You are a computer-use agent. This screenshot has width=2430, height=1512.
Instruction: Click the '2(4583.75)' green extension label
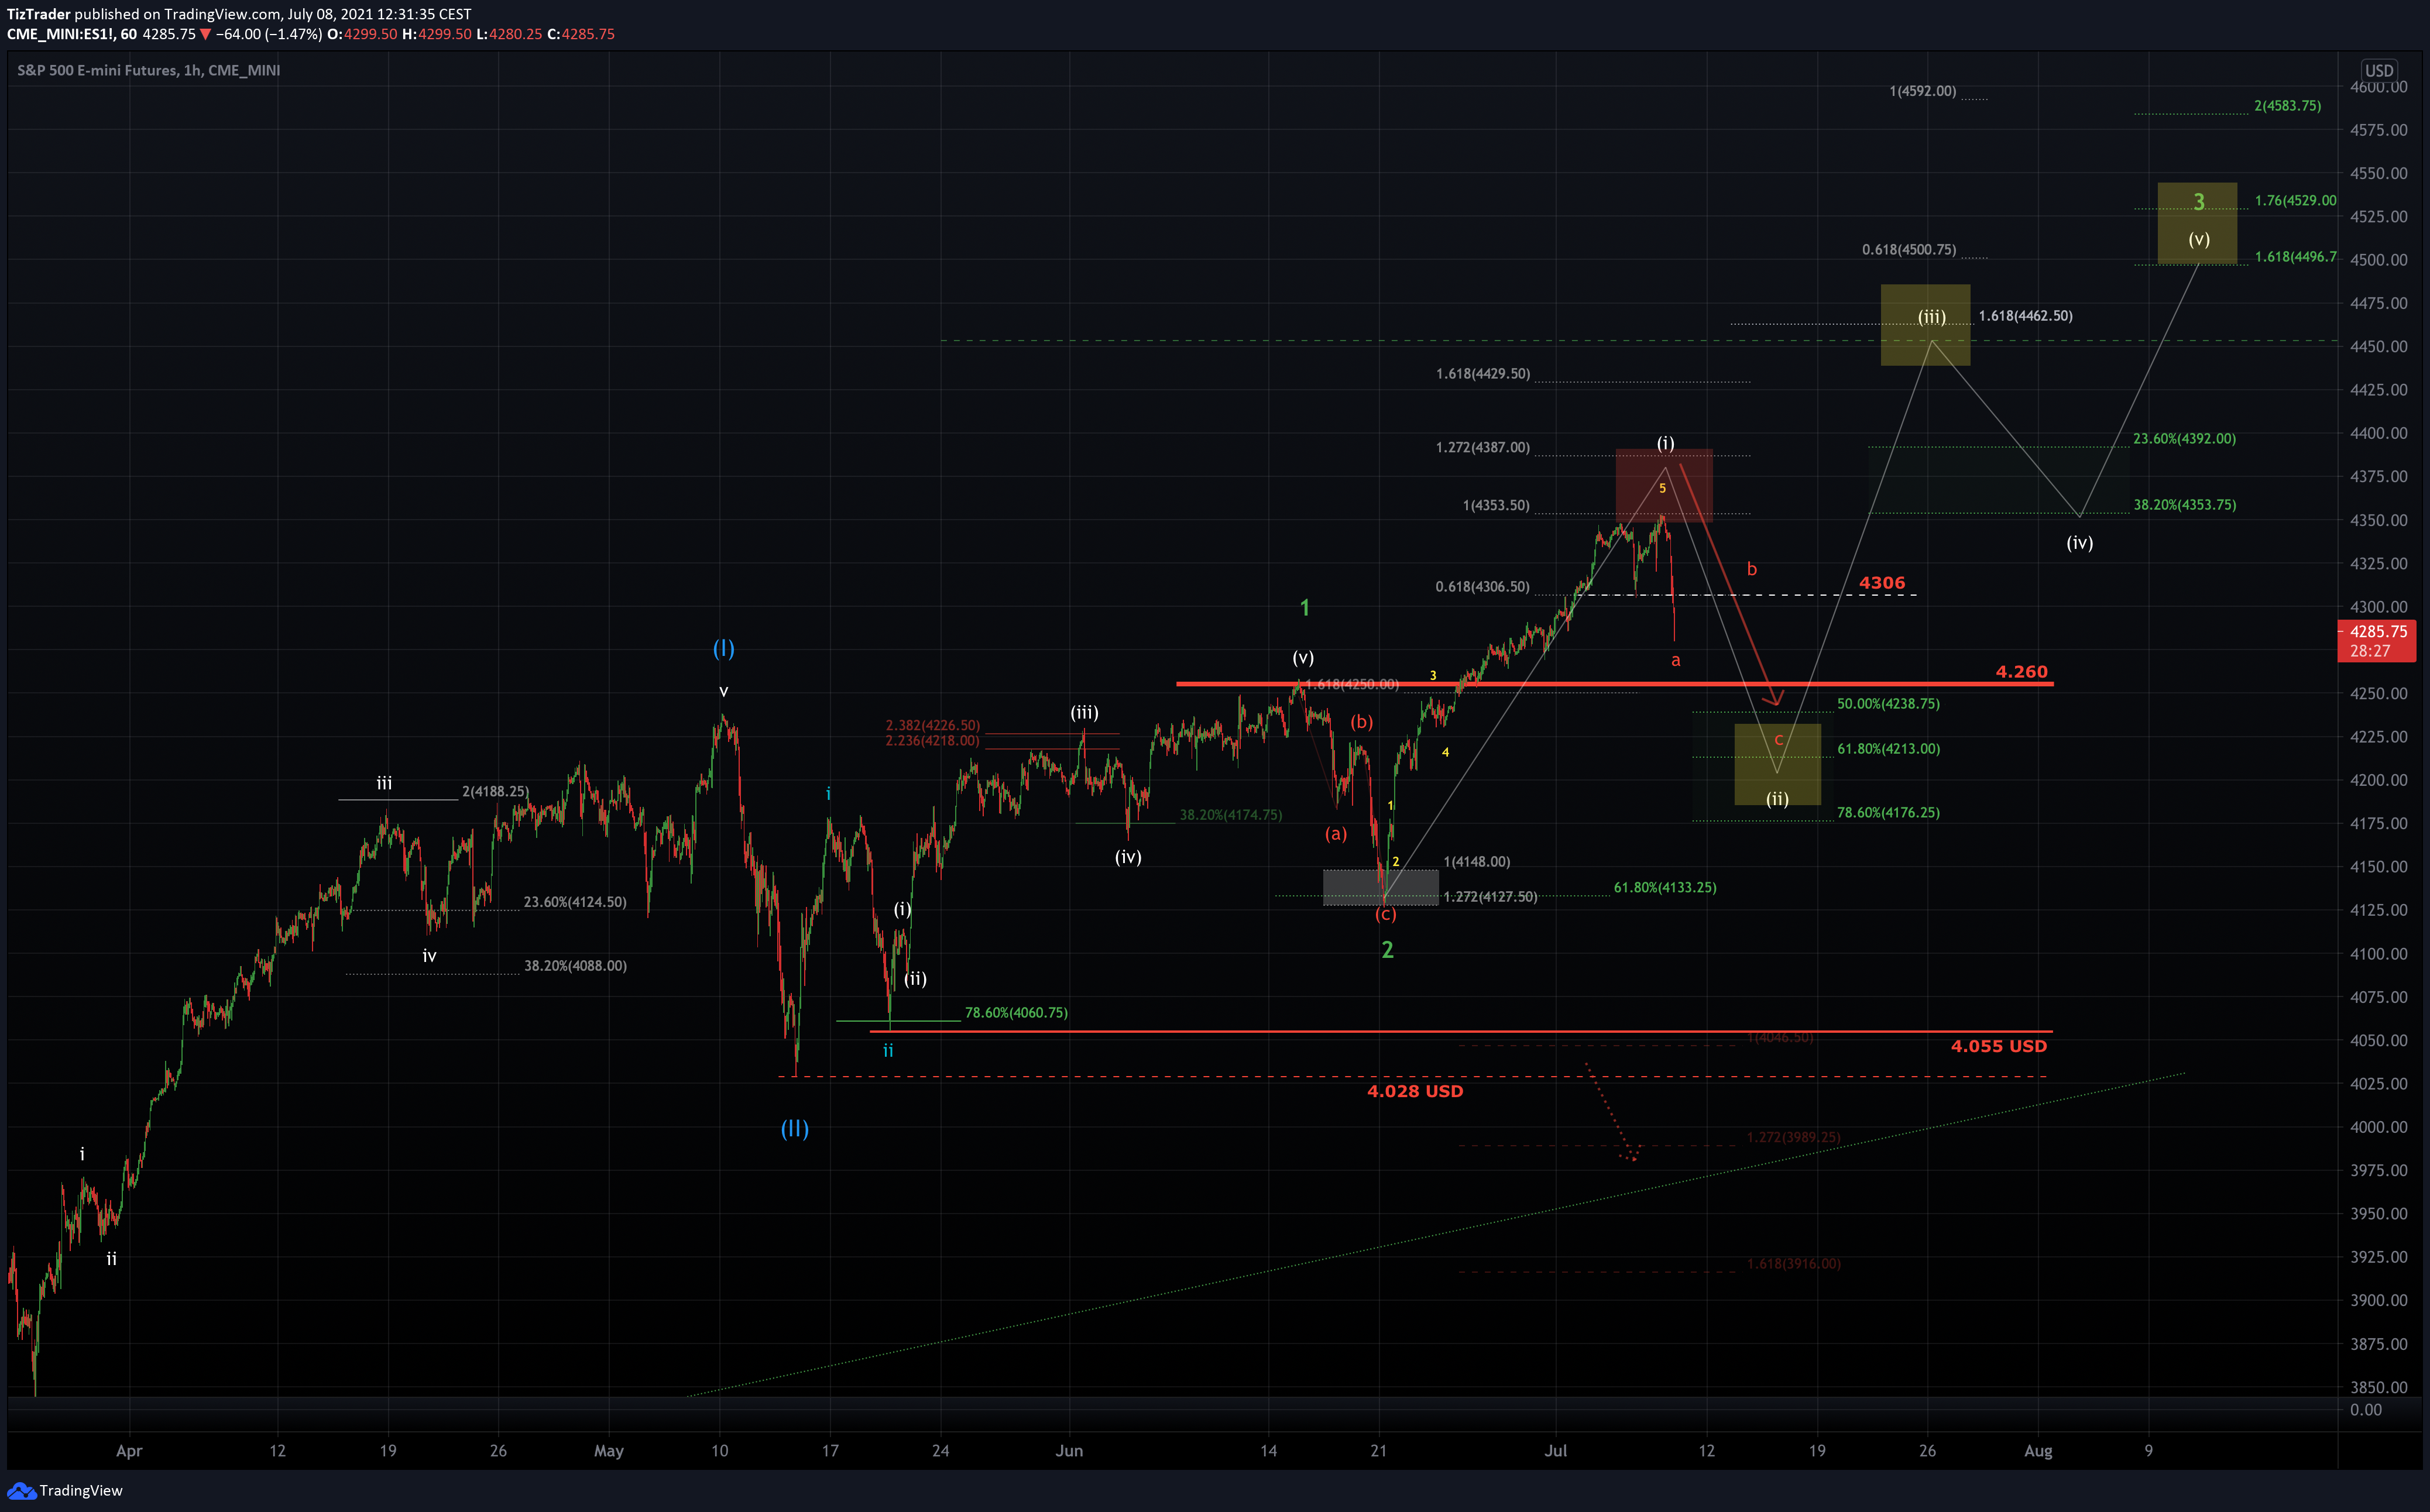pos(2287,106)
